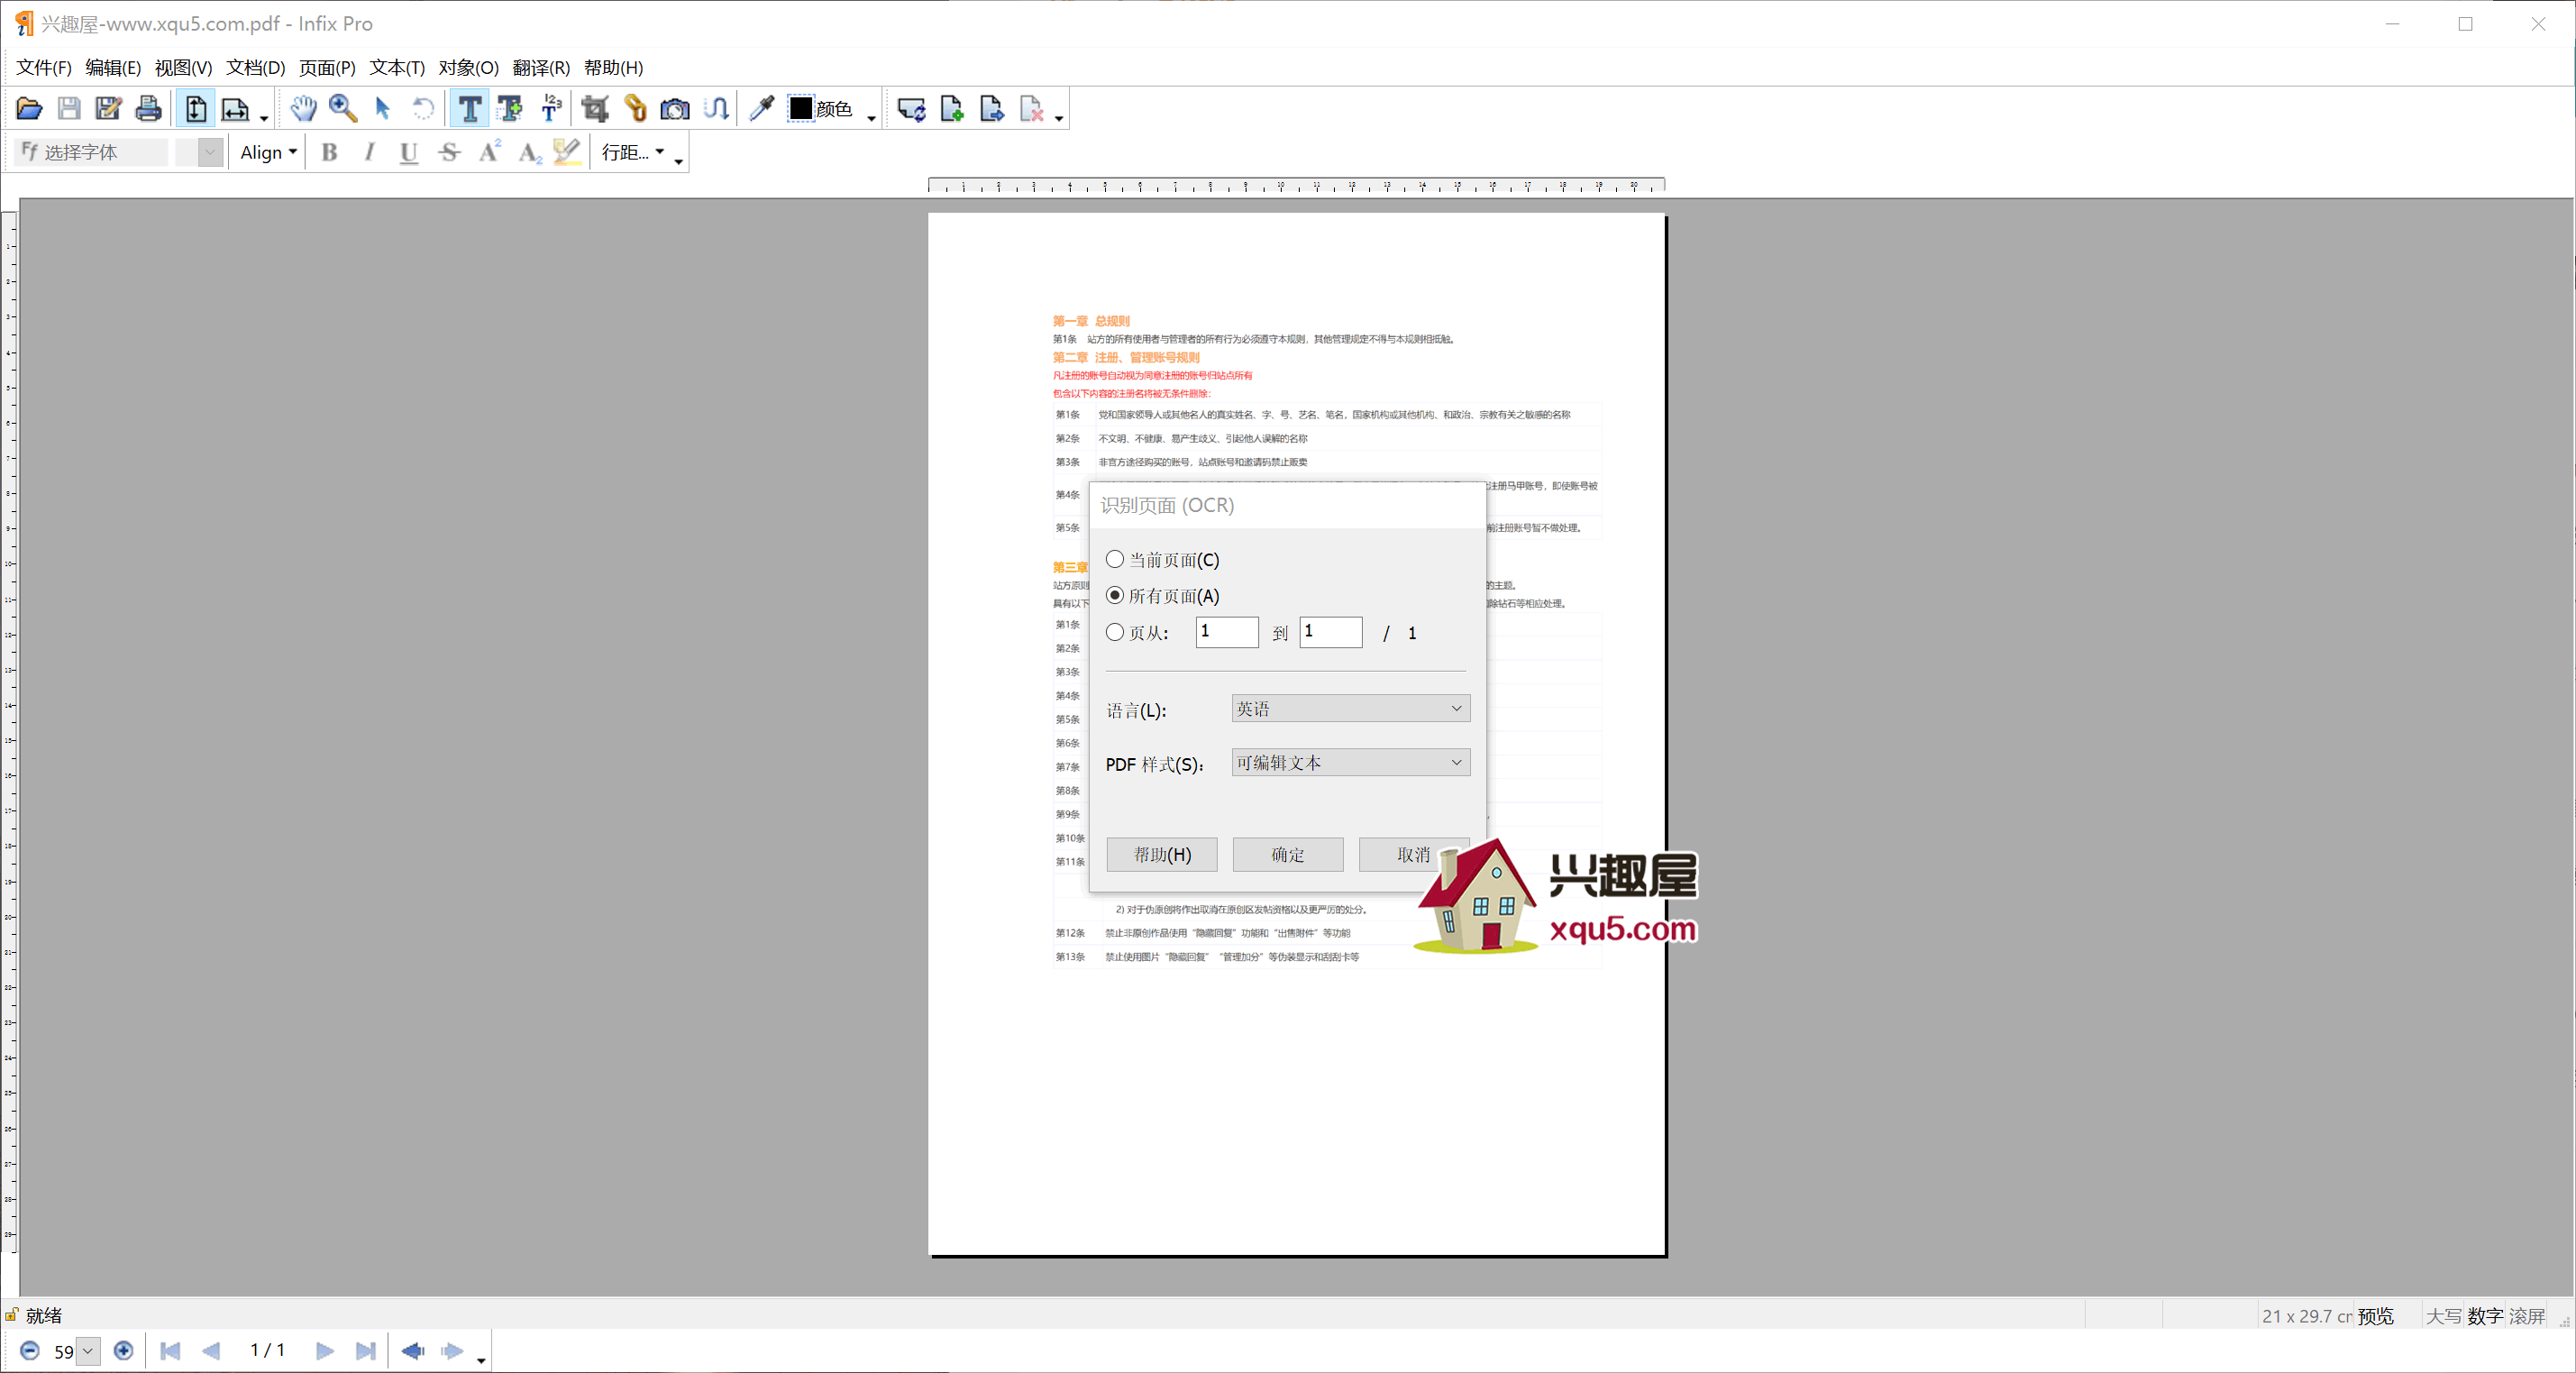2576x1373 pixels.
Task: Open the font size dropdown arrow
Action: pos(210,152)
